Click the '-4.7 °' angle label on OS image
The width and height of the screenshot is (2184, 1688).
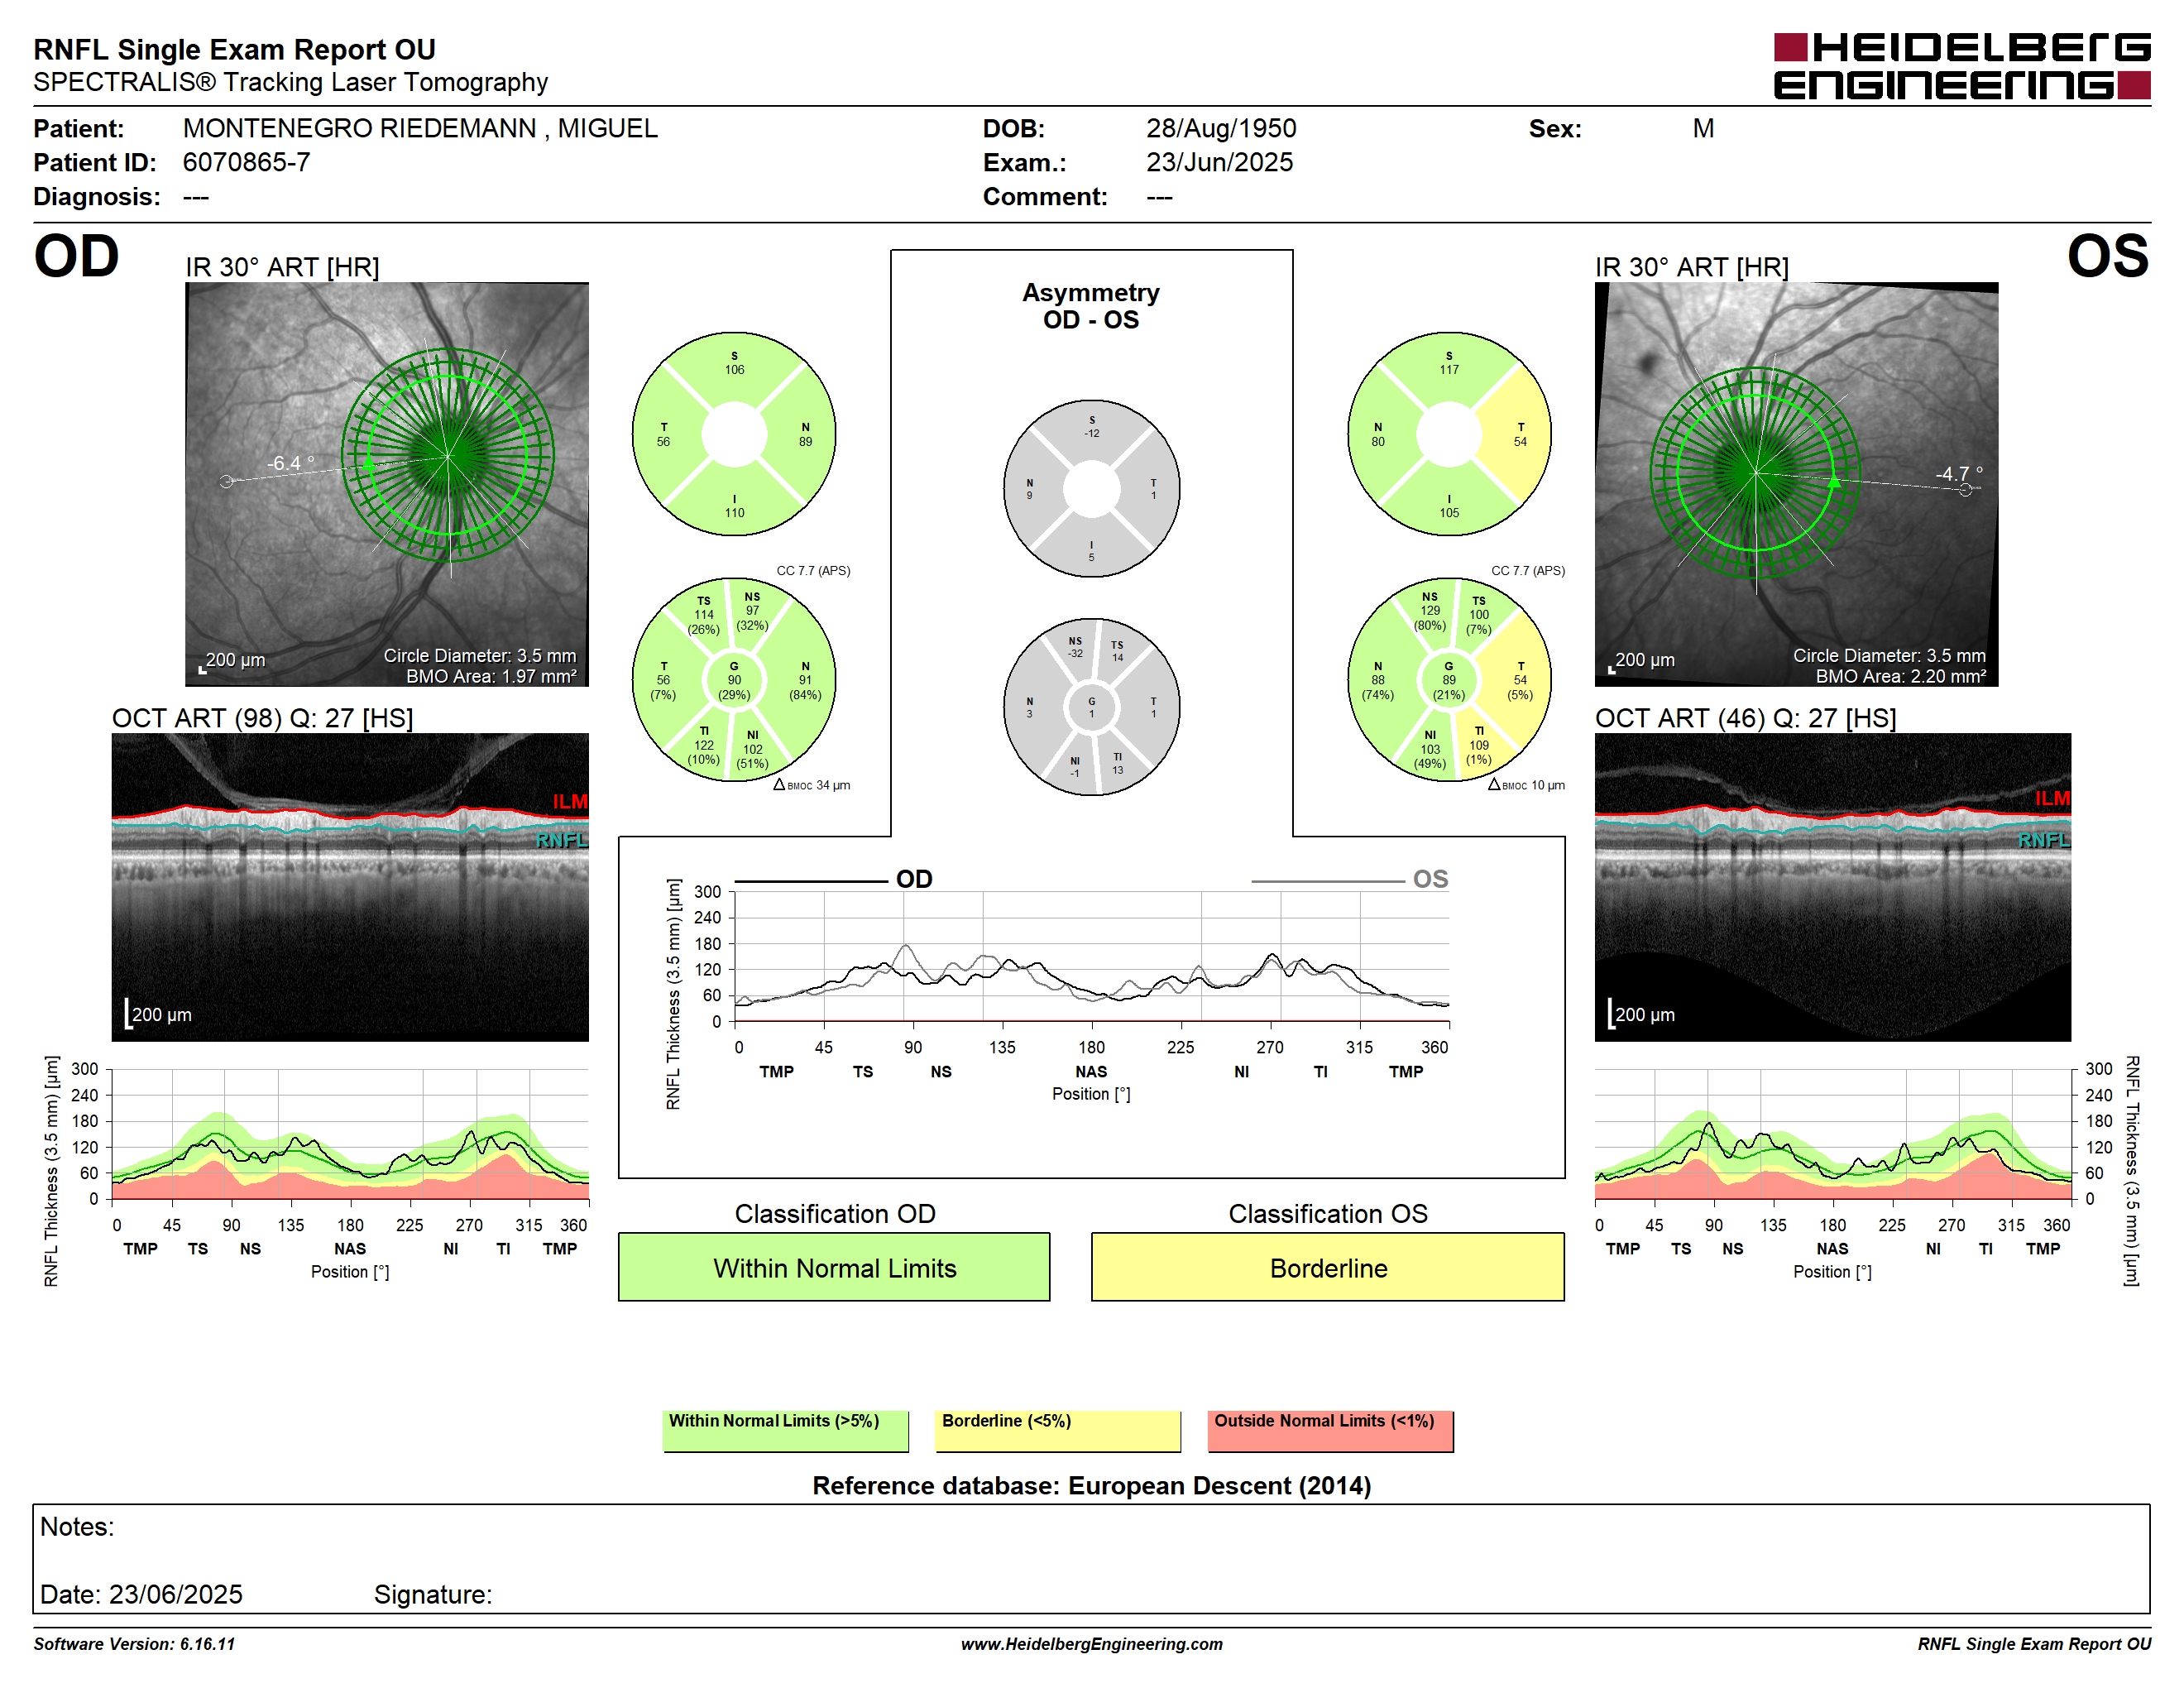(x=1958, y=473)
